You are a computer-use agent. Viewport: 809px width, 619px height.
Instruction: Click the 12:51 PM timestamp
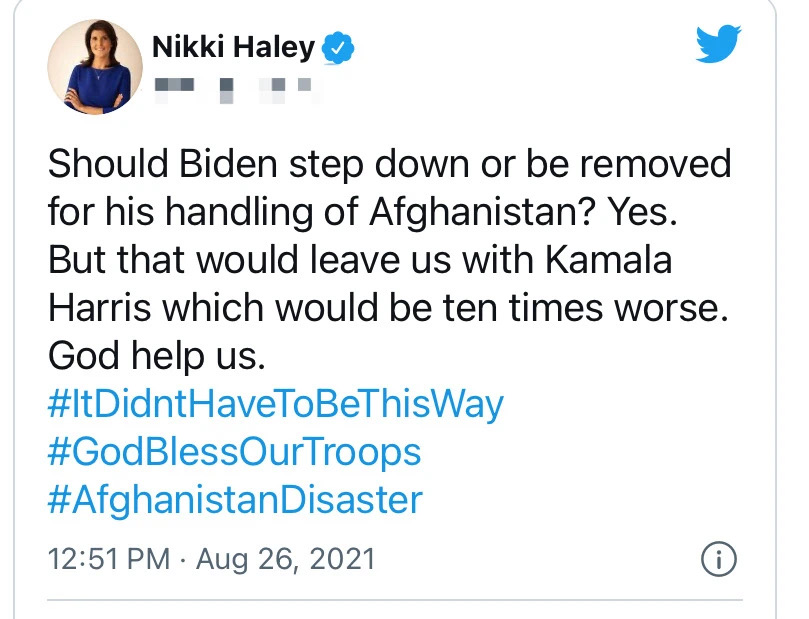tap(109, 559)
